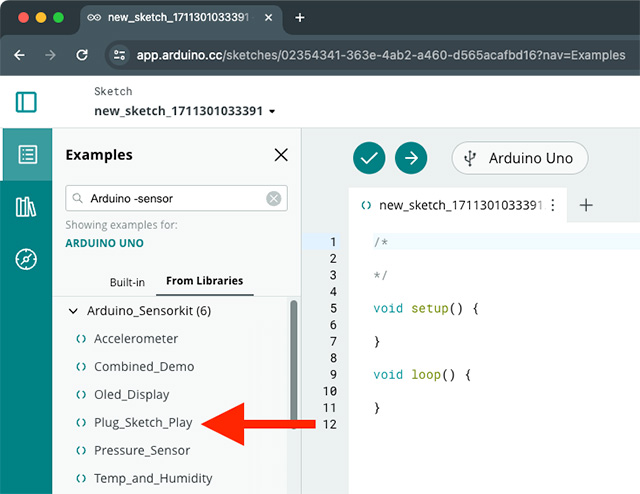The height and width of the screenshot is (494, 640).
Task: Open the Sketchbook files sidebar icon
Action: coord(27,155)
